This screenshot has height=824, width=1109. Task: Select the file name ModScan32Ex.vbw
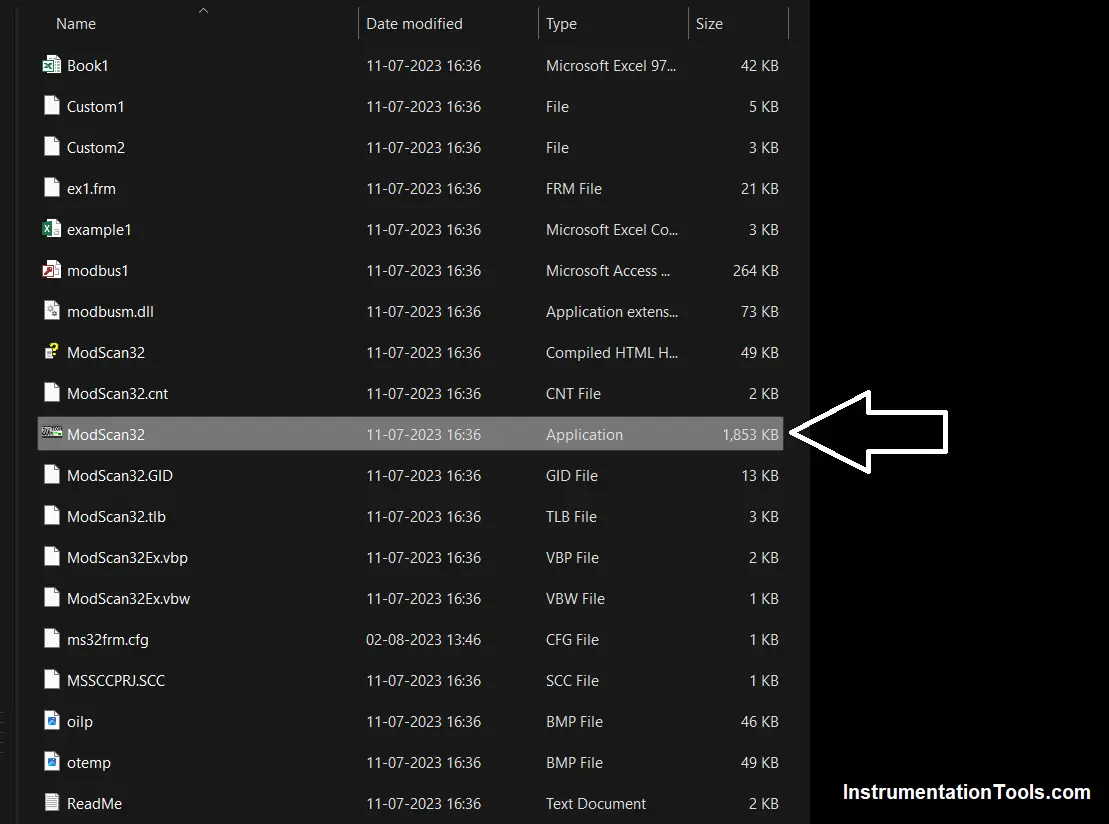[x=128, y=599]
